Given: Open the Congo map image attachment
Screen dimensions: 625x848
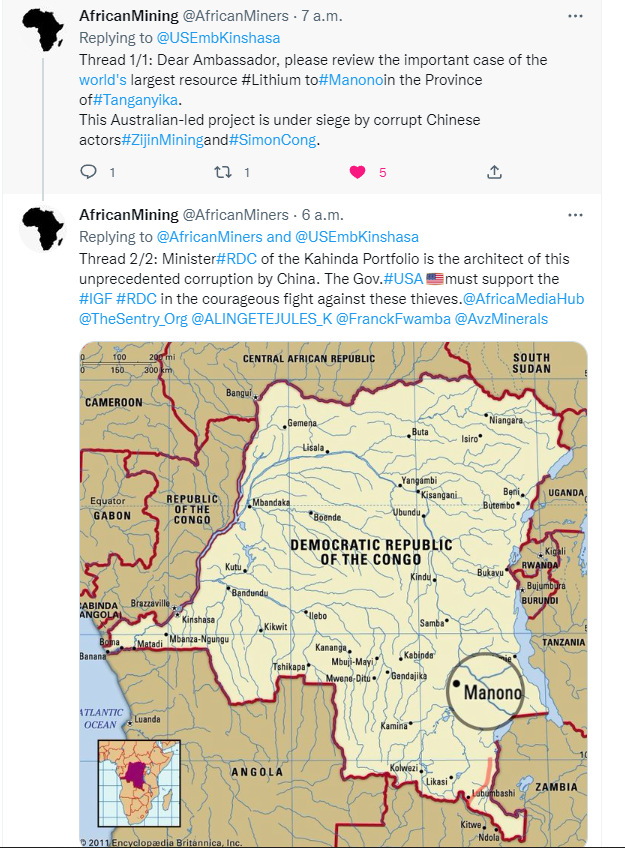Looking at the screenshot, I should pos(333,594).
